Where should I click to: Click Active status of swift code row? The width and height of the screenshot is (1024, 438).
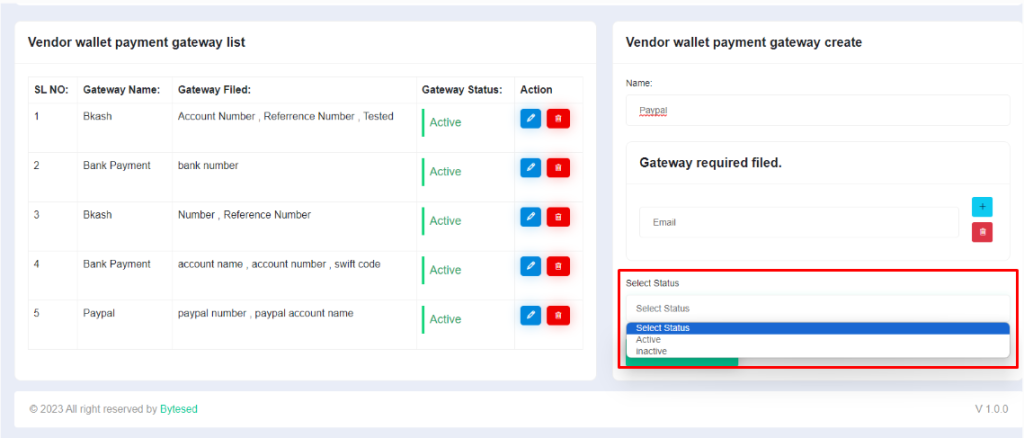pyautogui.click(x=445, y=270)
